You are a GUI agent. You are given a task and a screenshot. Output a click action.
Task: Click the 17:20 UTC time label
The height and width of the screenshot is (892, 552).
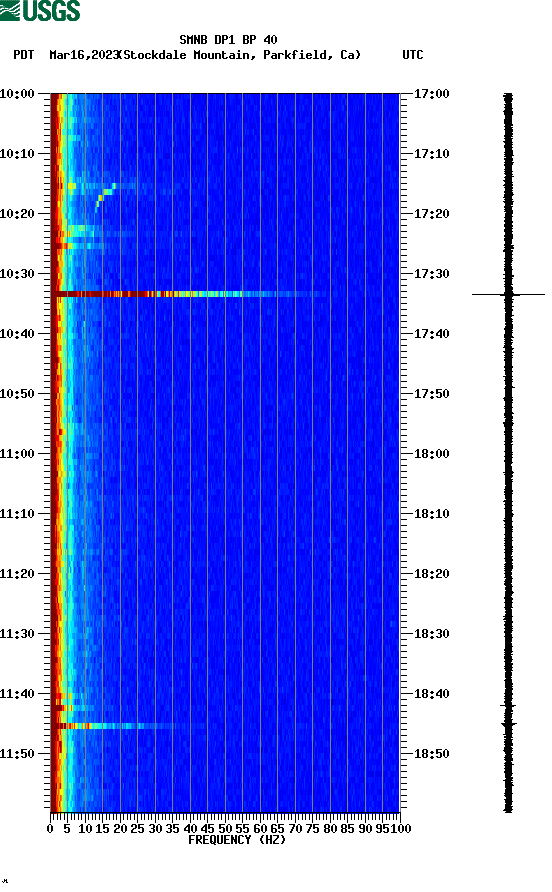(431, 214)
